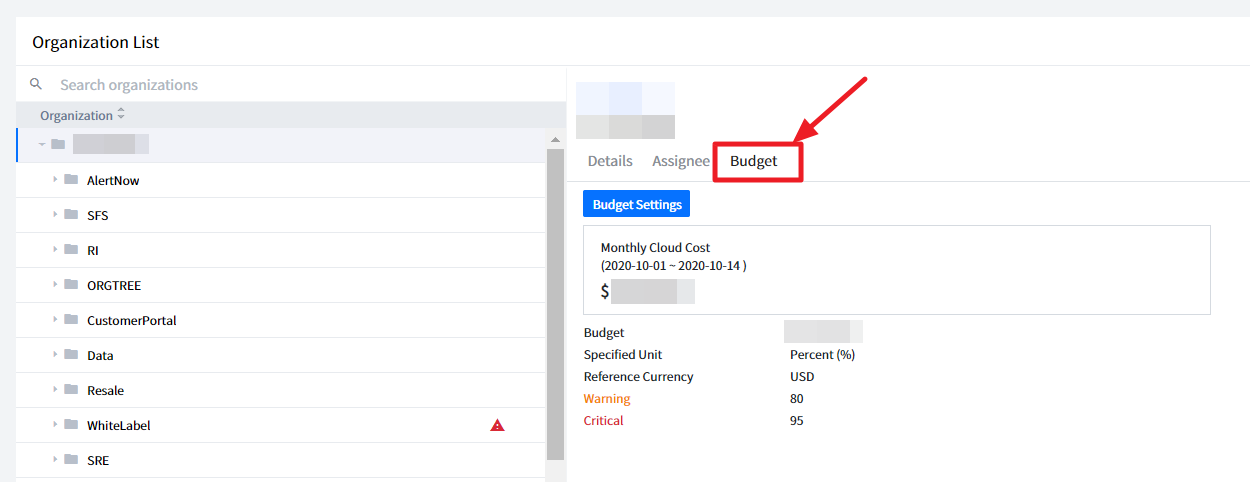This screenshot has width=1250, height=482.
Task: Select the Budget tab
Action: pyautogui.click(x=753, y=161)
